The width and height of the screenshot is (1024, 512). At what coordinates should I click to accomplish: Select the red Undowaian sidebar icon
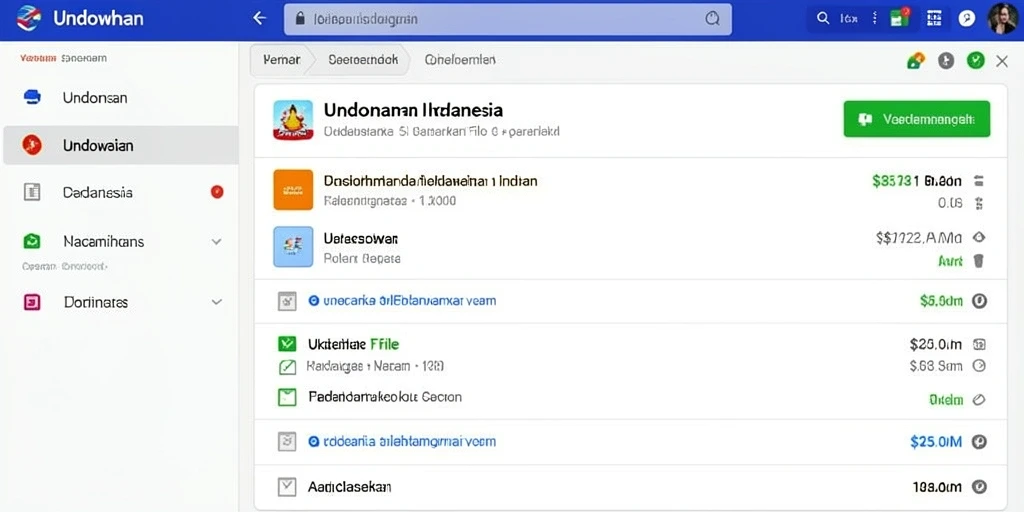[x=31, y=144]
